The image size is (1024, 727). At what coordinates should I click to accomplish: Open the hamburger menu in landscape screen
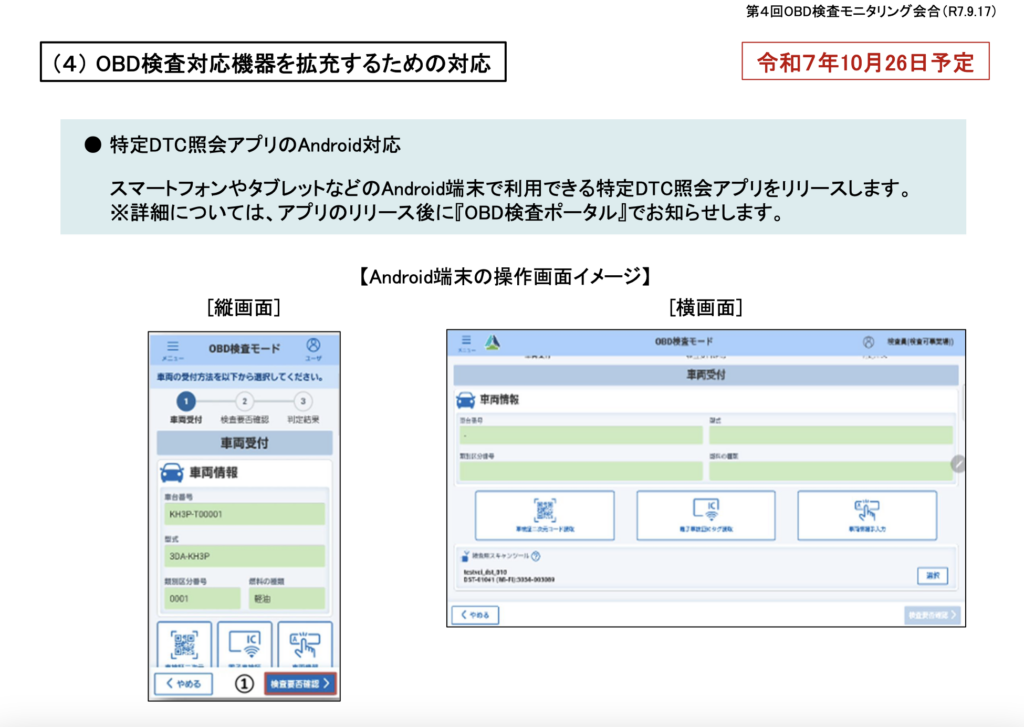pyautogui.click(x=467, y=342)
